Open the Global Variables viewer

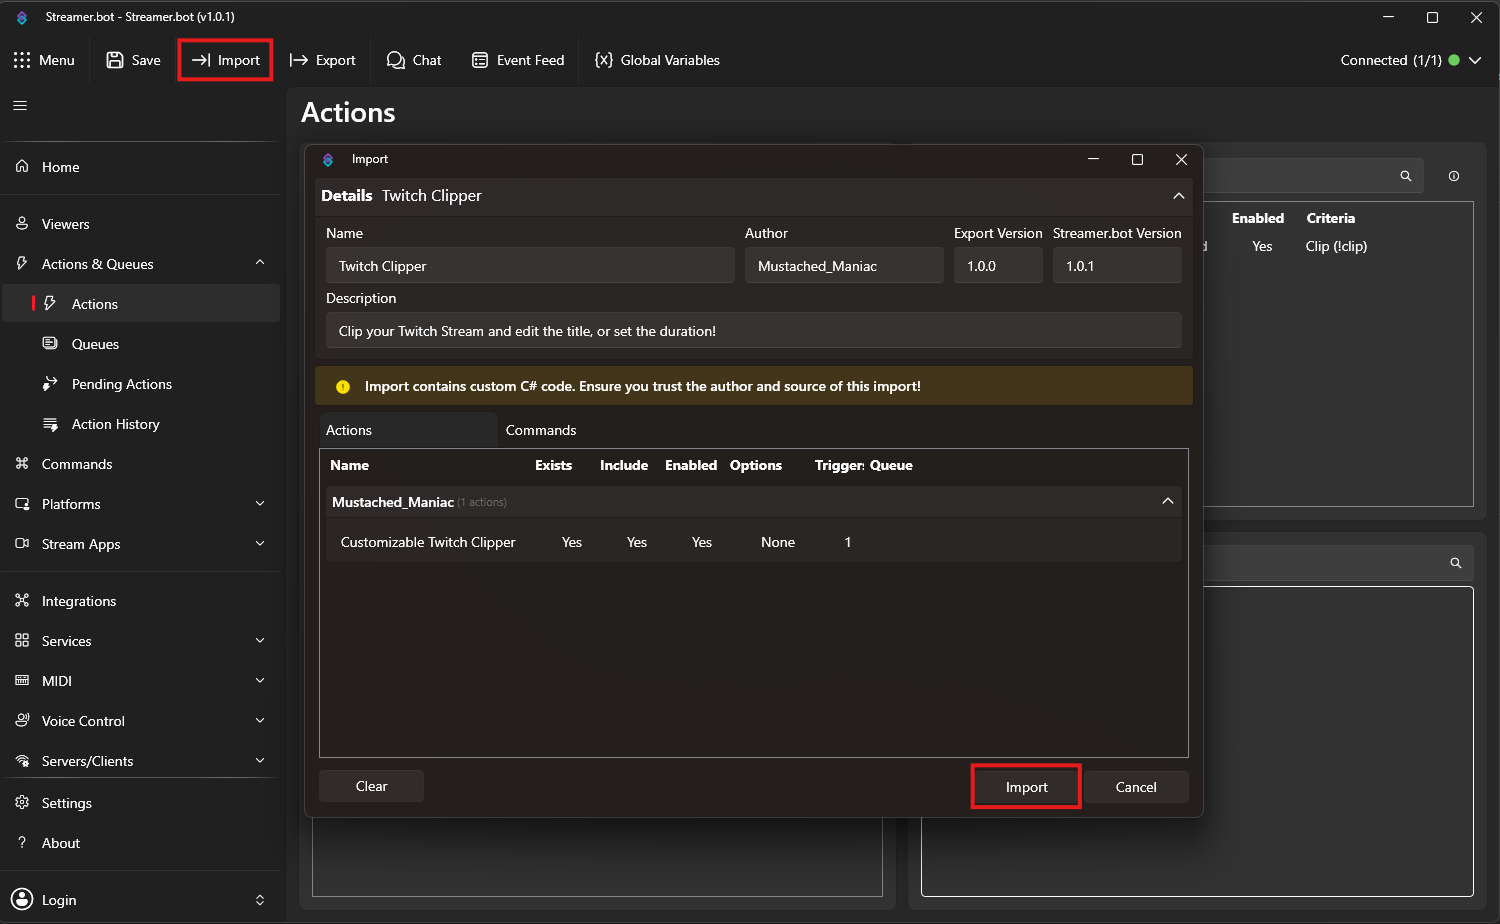[656, 60]
